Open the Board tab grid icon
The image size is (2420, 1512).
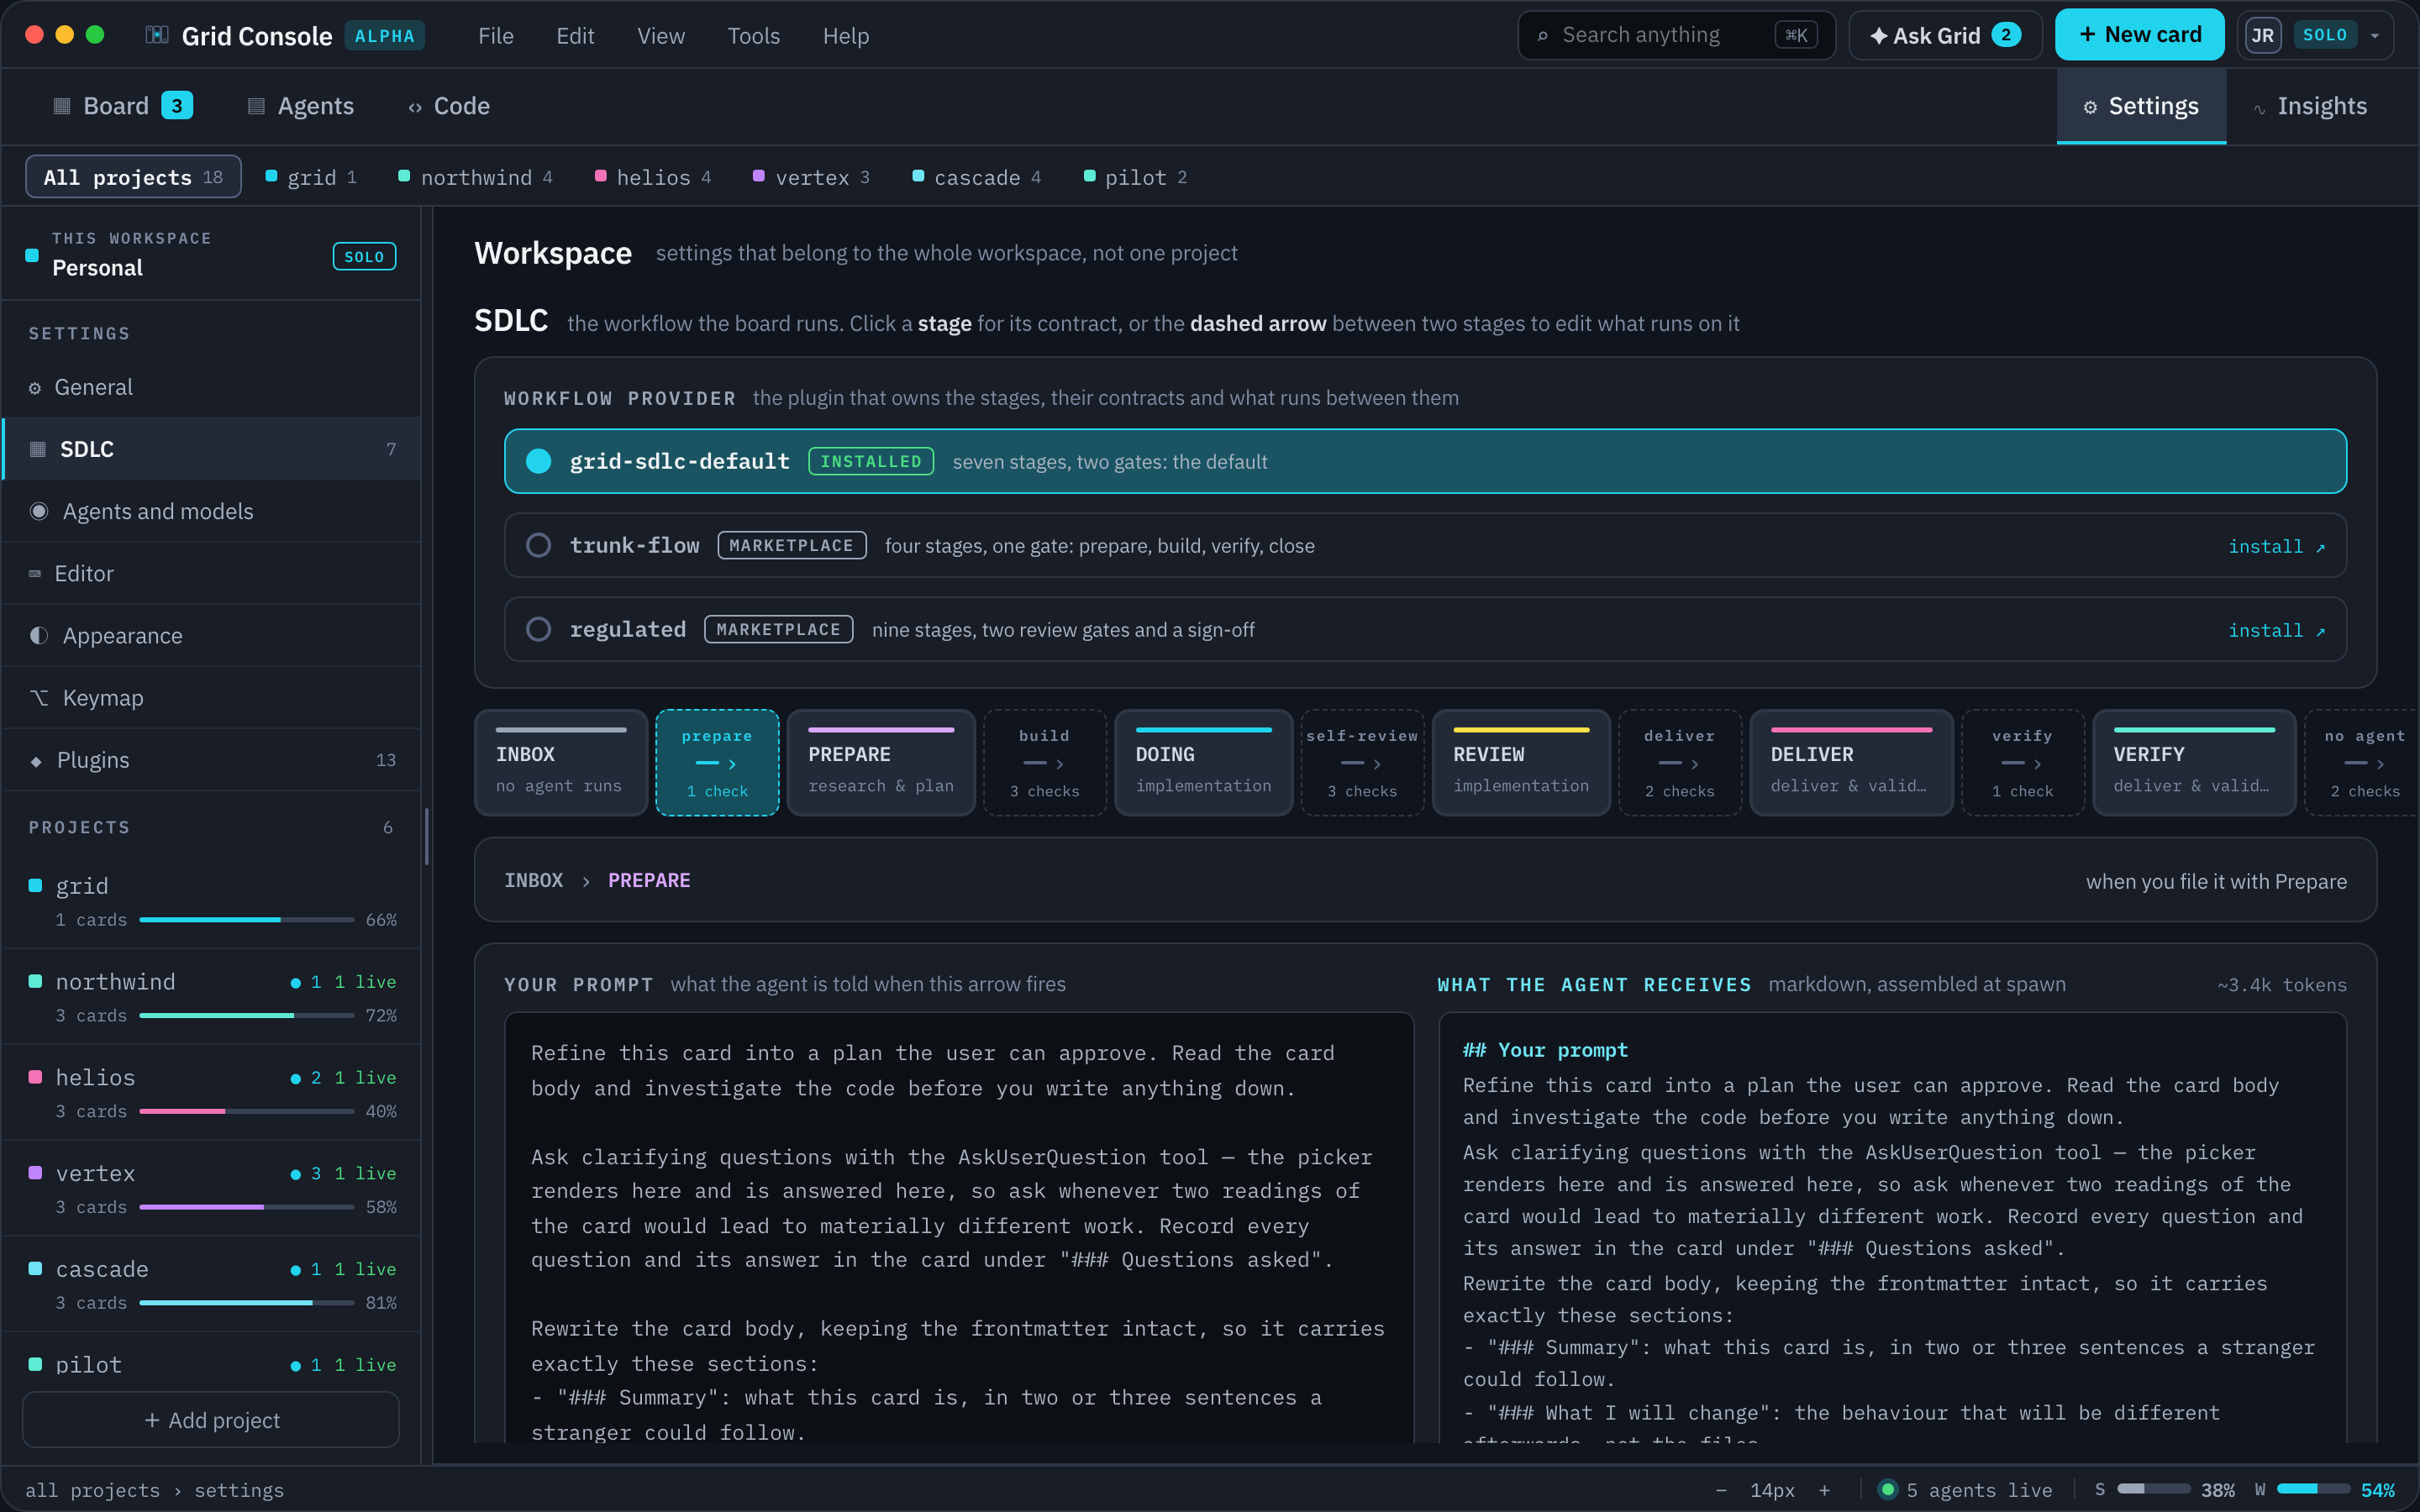click(62, 106)
